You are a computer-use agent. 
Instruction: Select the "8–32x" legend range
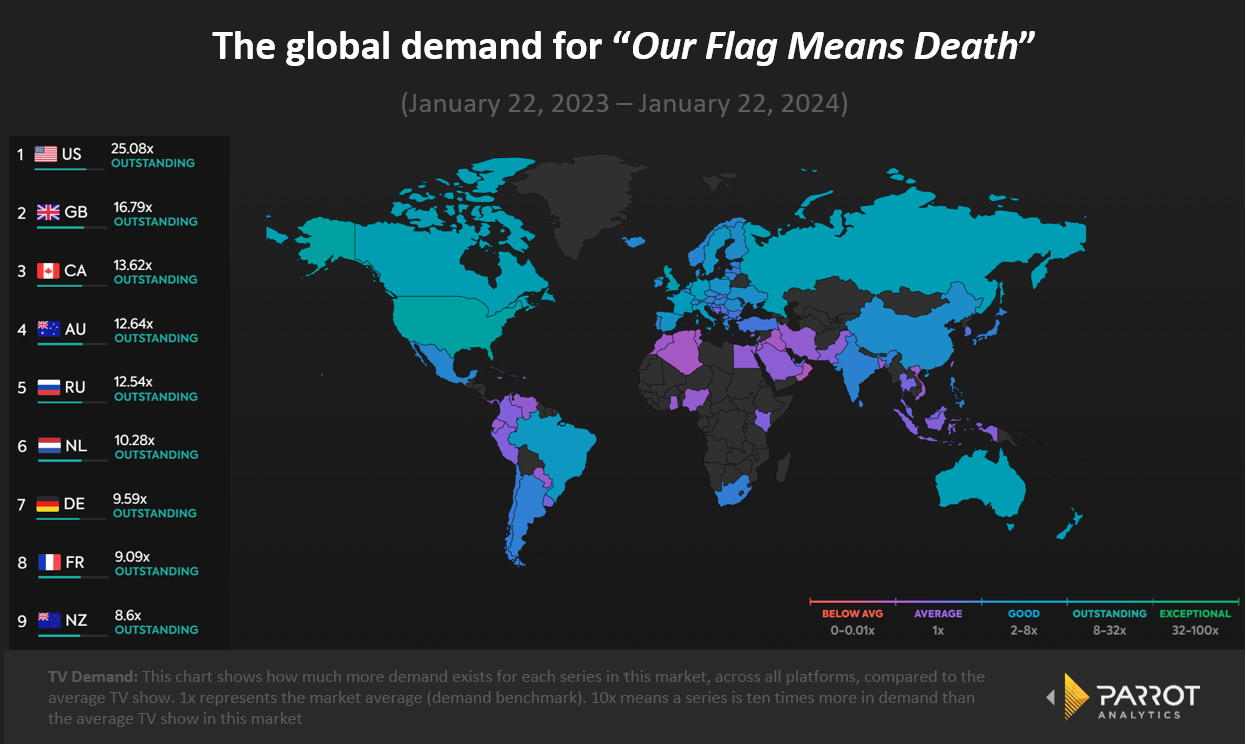[x=1110, y=631]
